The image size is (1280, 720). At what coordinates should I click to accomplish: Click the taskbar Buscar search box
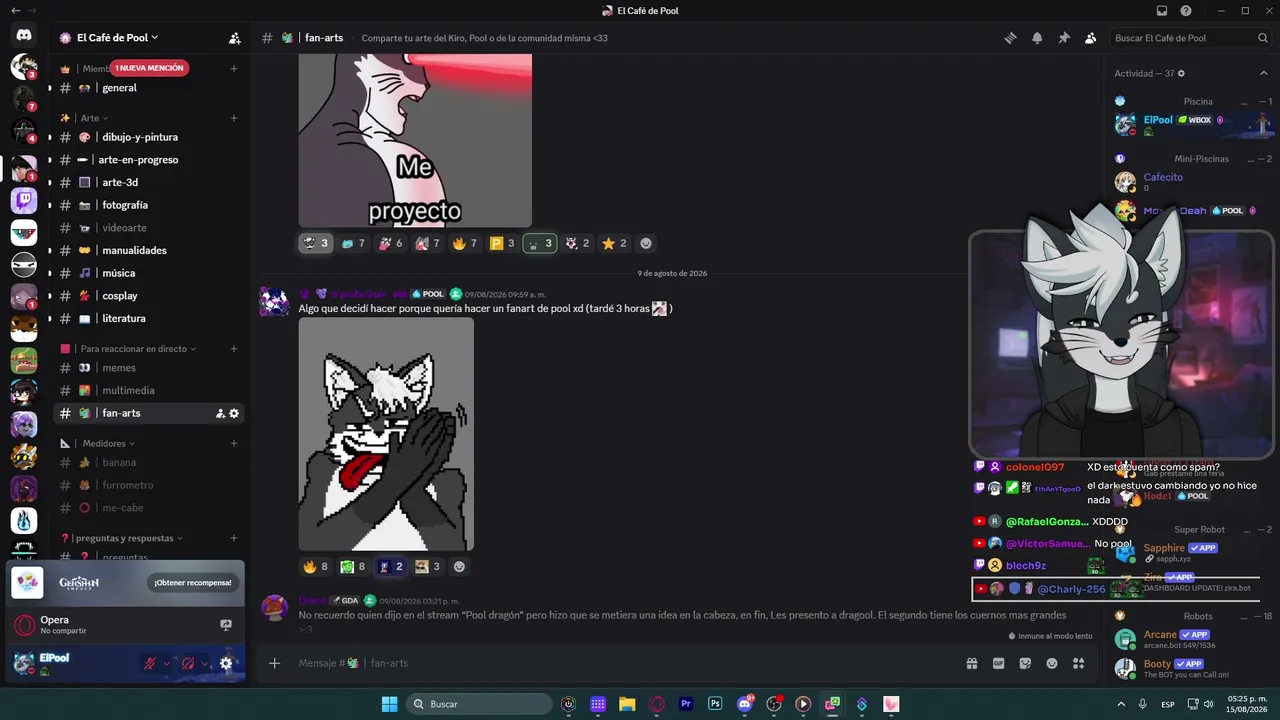(x=479, y=704)
